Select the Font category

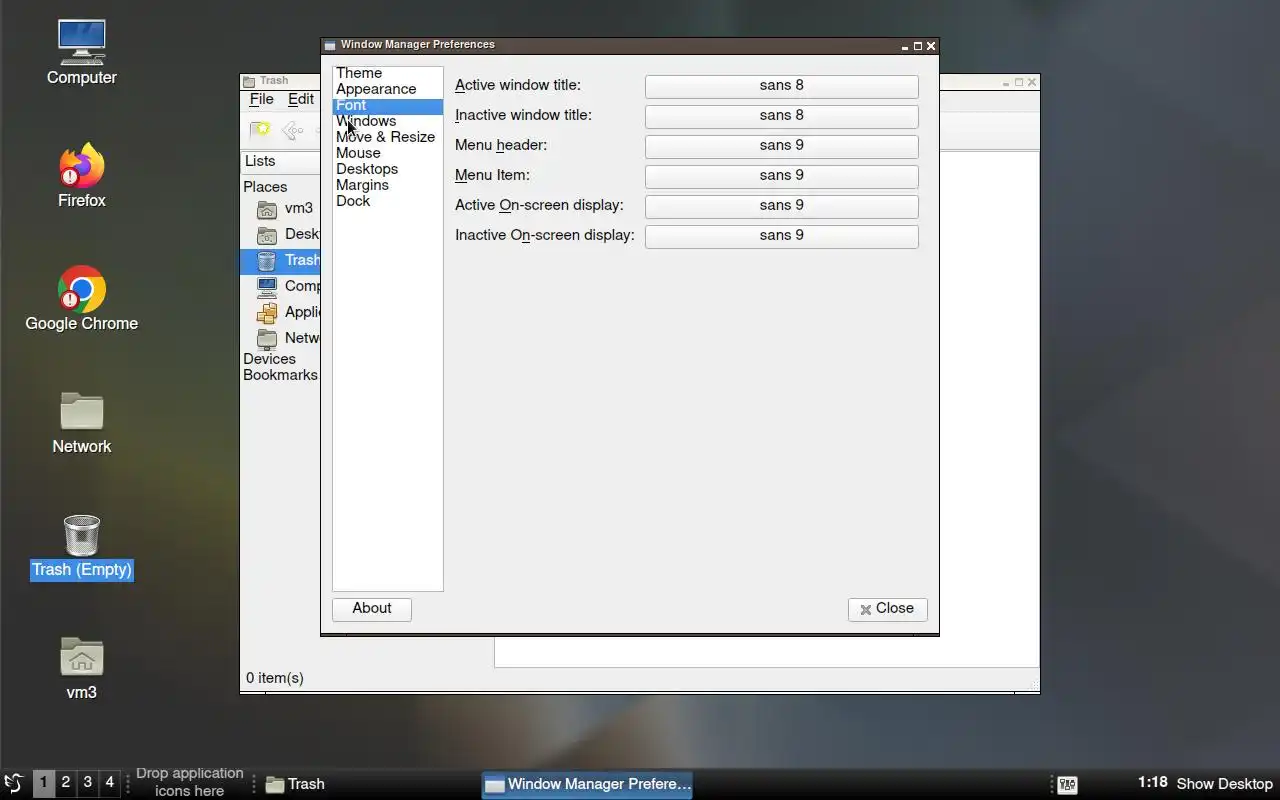[388, 105]
